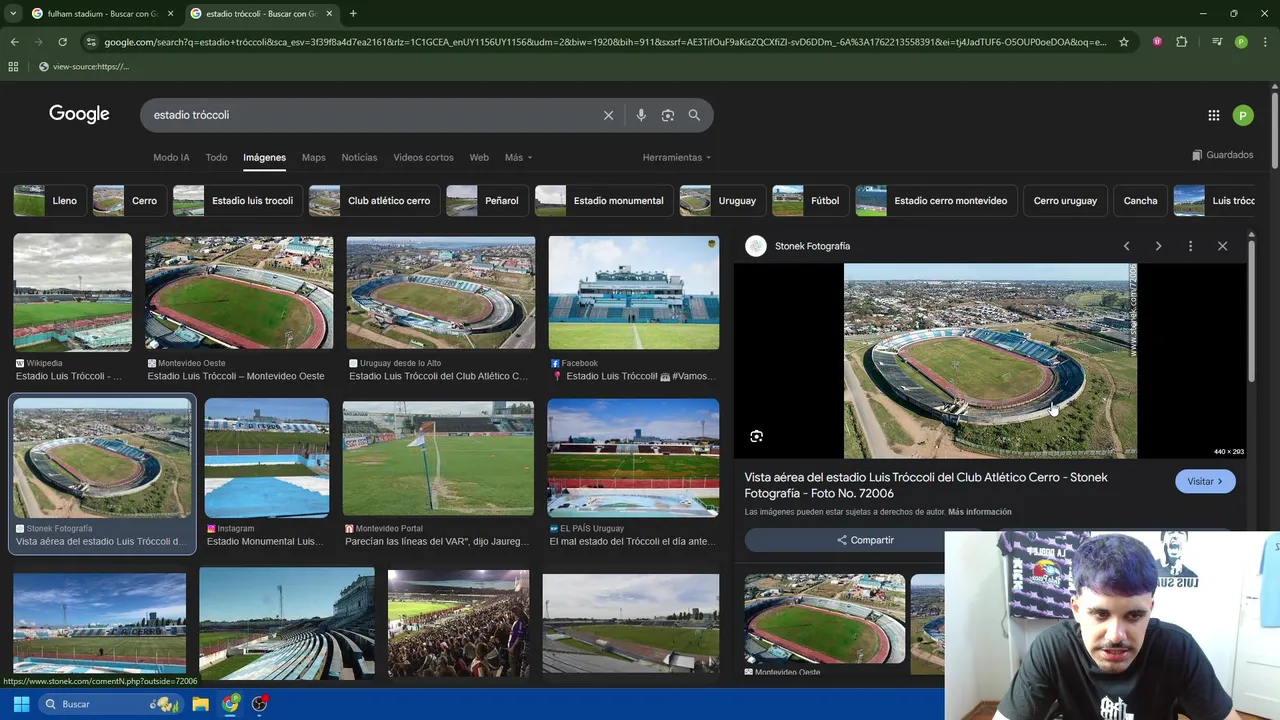The image size is (1280, 720).
Task: Open the view-source bookmark
Action: coord(84,67)
